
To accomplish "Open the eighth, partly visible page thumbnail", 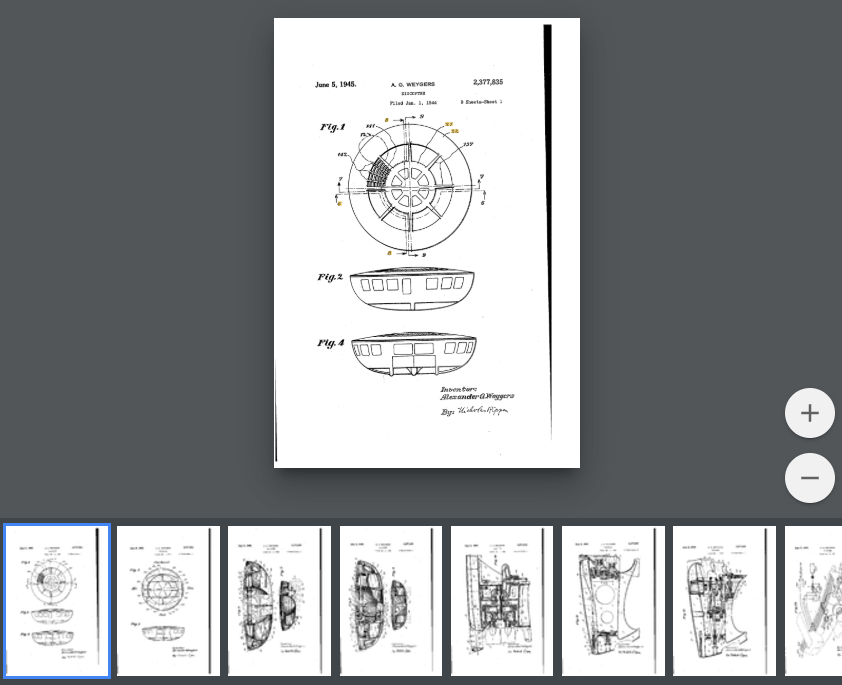I will (813, 601).
